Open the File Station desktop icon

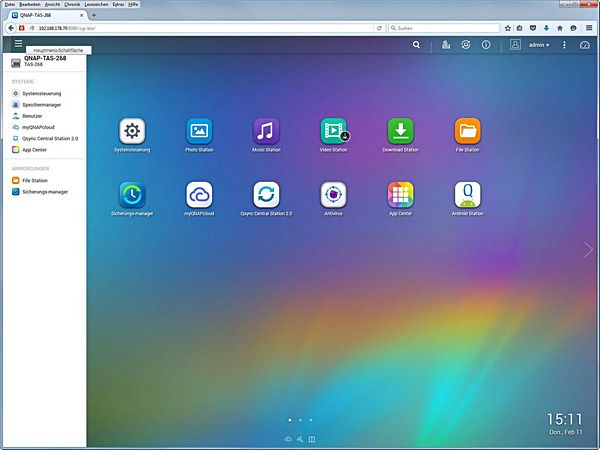point(468,131)
